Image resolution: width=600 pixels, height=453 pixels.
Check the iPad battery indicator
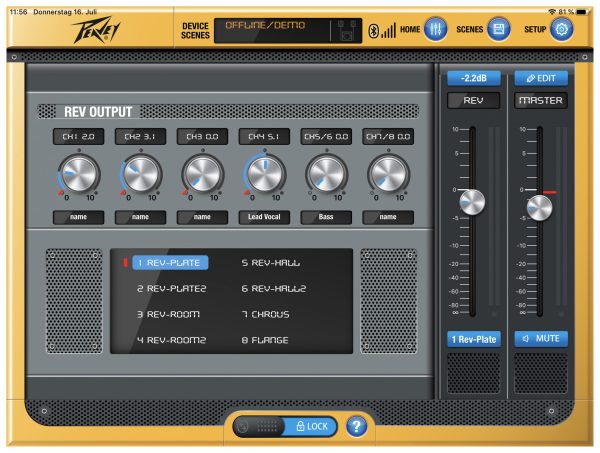click(x=582, y=12)
